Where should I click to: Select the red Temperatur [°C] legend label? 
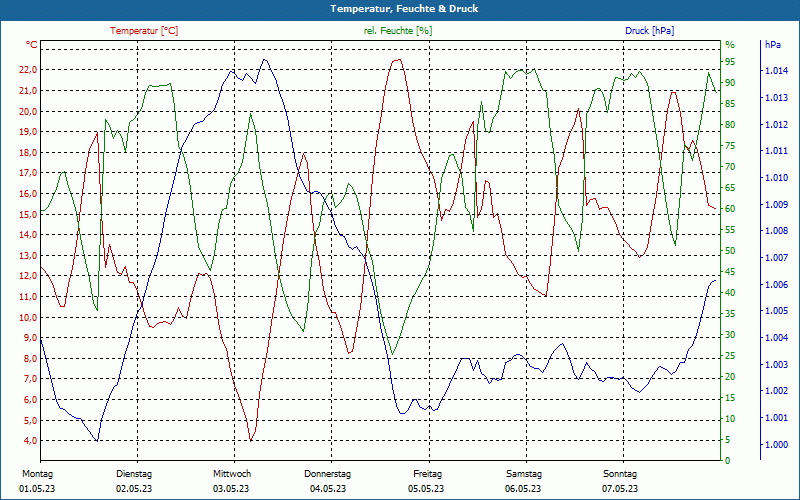click(x=144, y=31)
